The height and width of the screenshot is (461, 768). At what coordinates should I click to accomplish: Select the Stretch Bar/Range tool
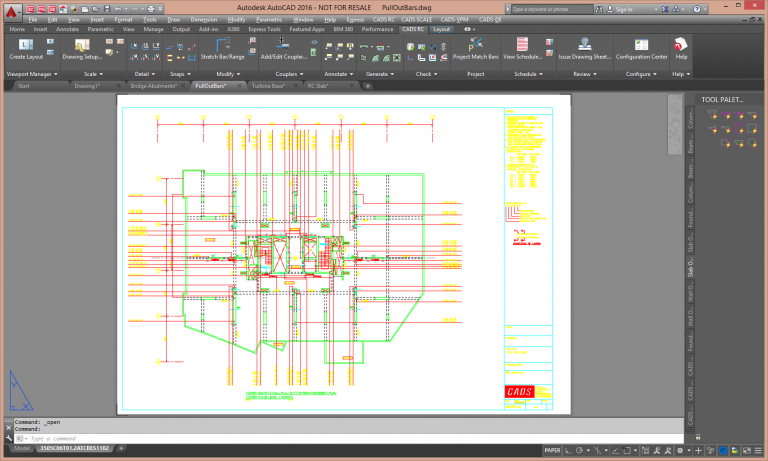click(x=222, y=46)
